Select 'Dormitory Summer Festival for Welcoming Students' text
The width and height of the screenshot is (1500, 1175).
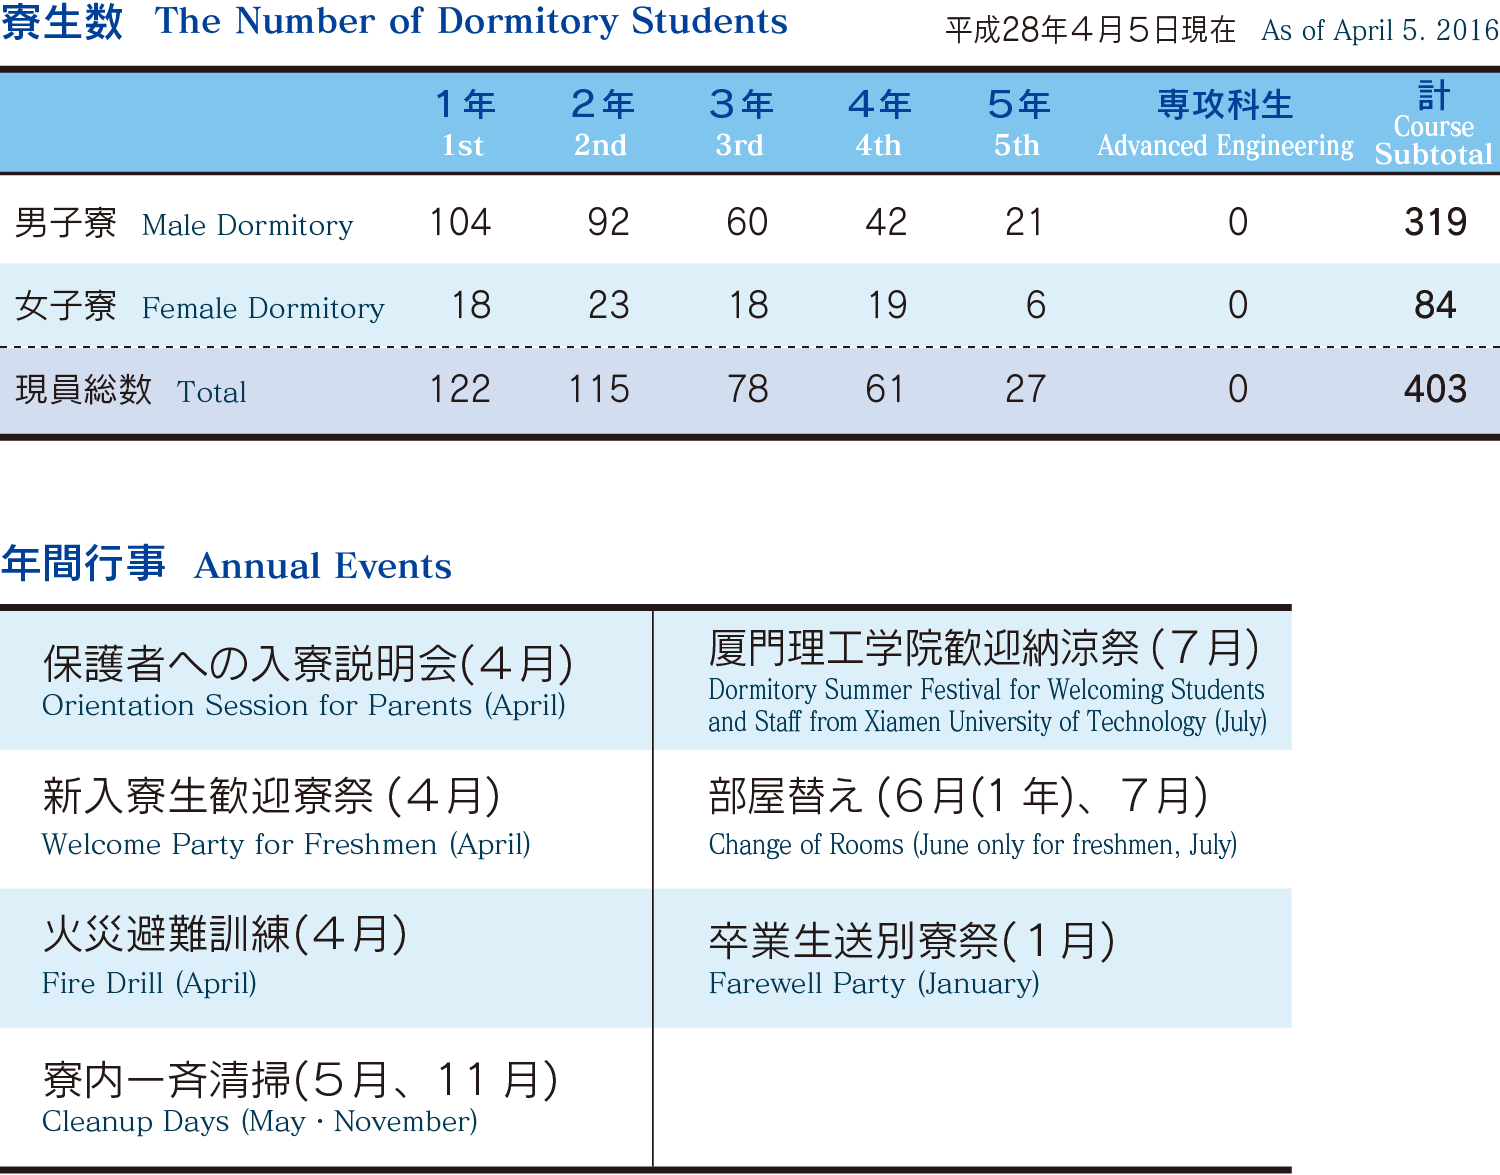click(986, 690)
